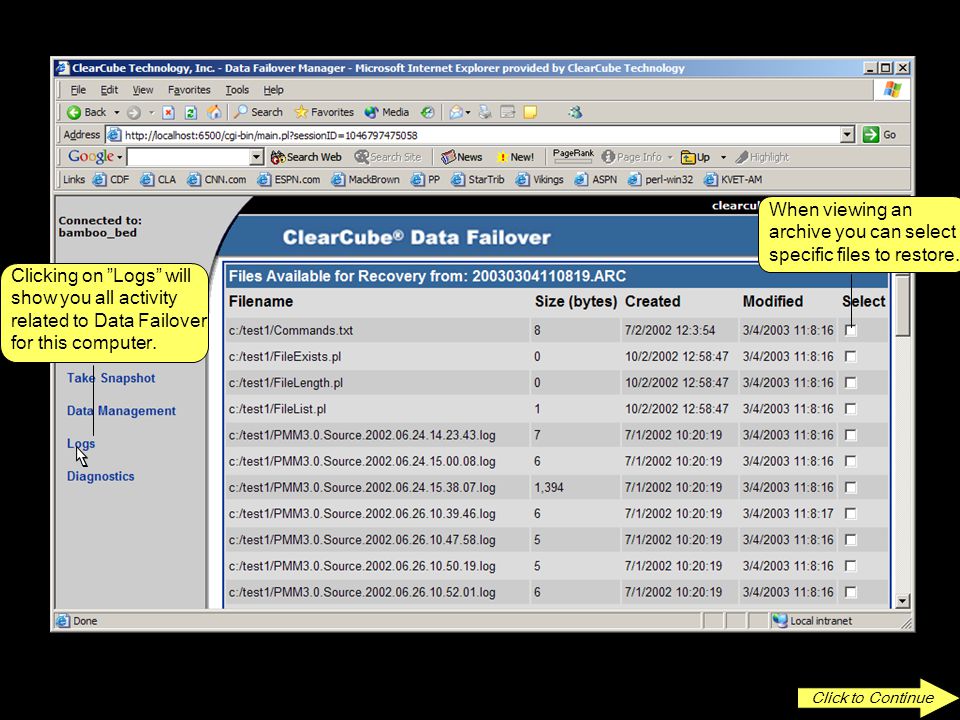This screenshot has height=720, width=960.
Task: Click the Refresh page icon
Action: pos(190,112)
